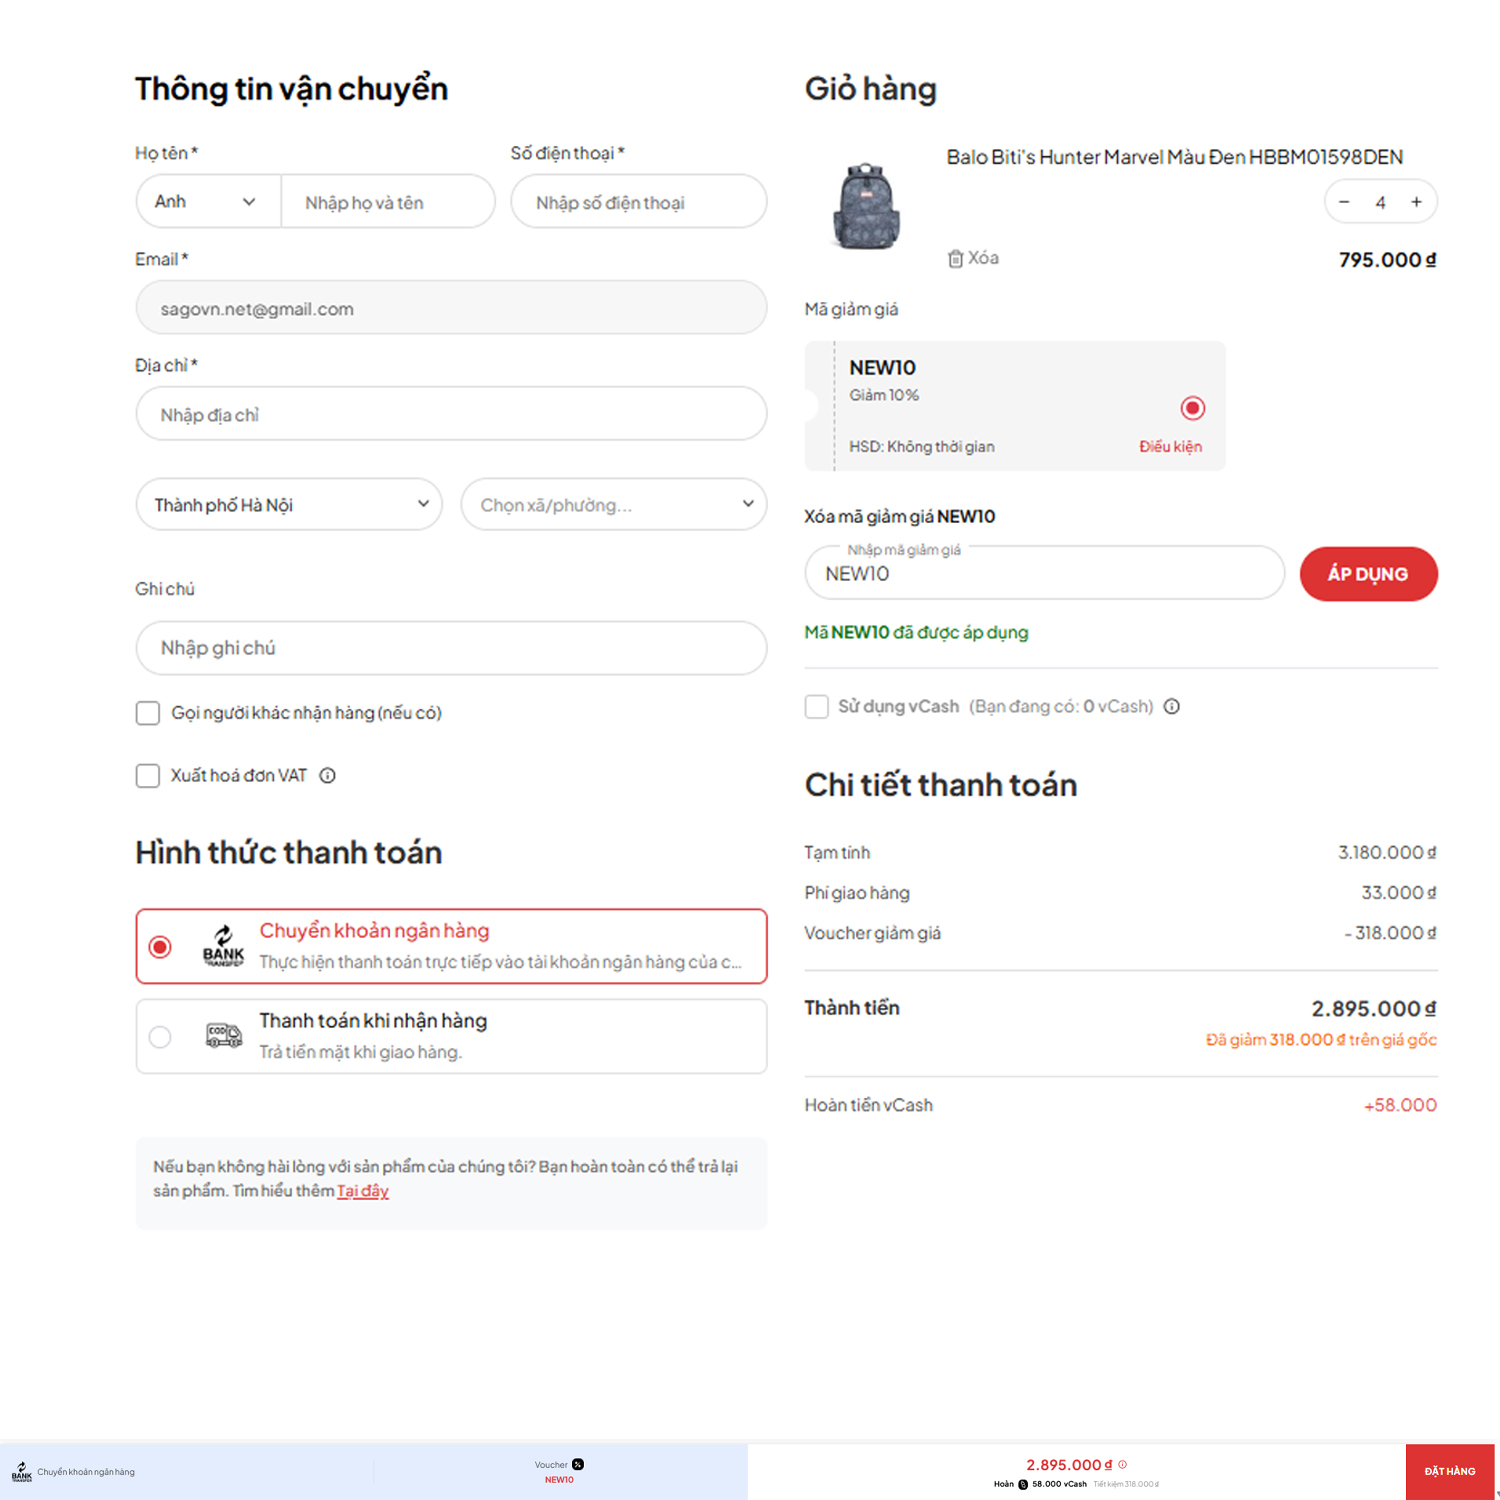Open the Thành phố Hà Nội dropdown
Viewport: 1500px width, 1500px height.
(288, 504)
